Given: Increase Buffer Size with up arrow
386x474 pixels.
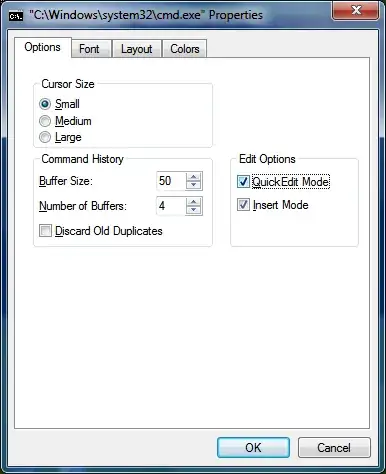Looking at the screenshot, I should point(194,177).
